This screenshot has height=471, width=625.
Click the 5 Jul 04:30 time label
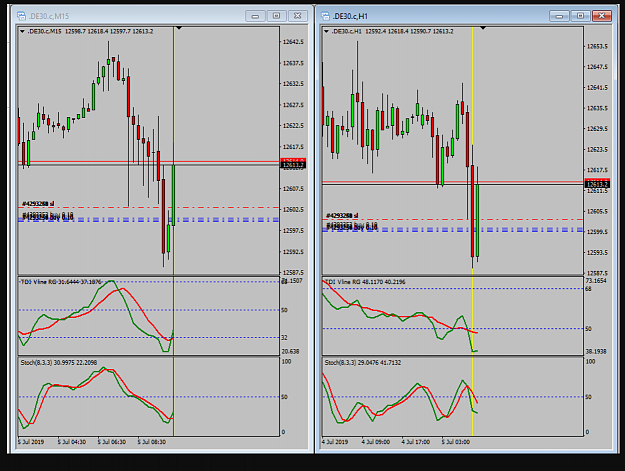coord(72,442)
